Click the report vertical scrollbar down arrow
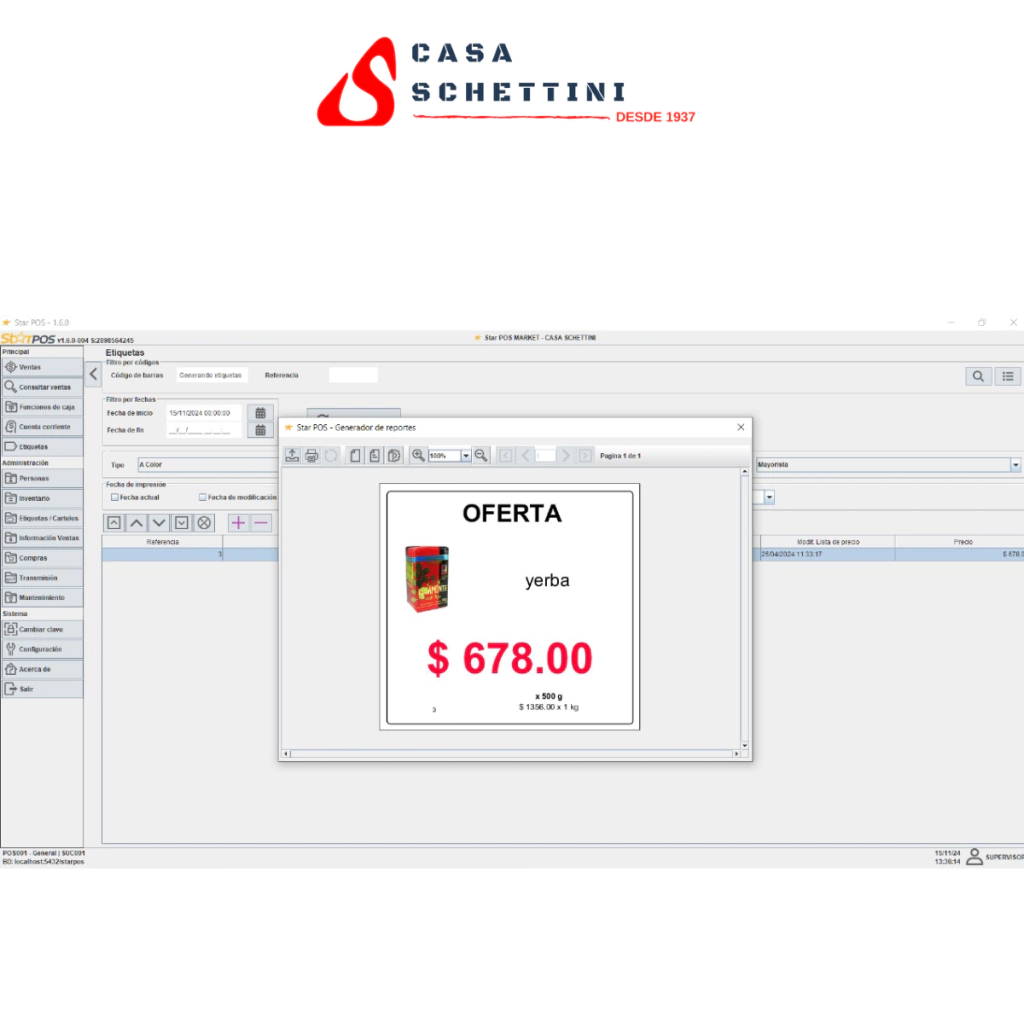 (x=744, y=745)
